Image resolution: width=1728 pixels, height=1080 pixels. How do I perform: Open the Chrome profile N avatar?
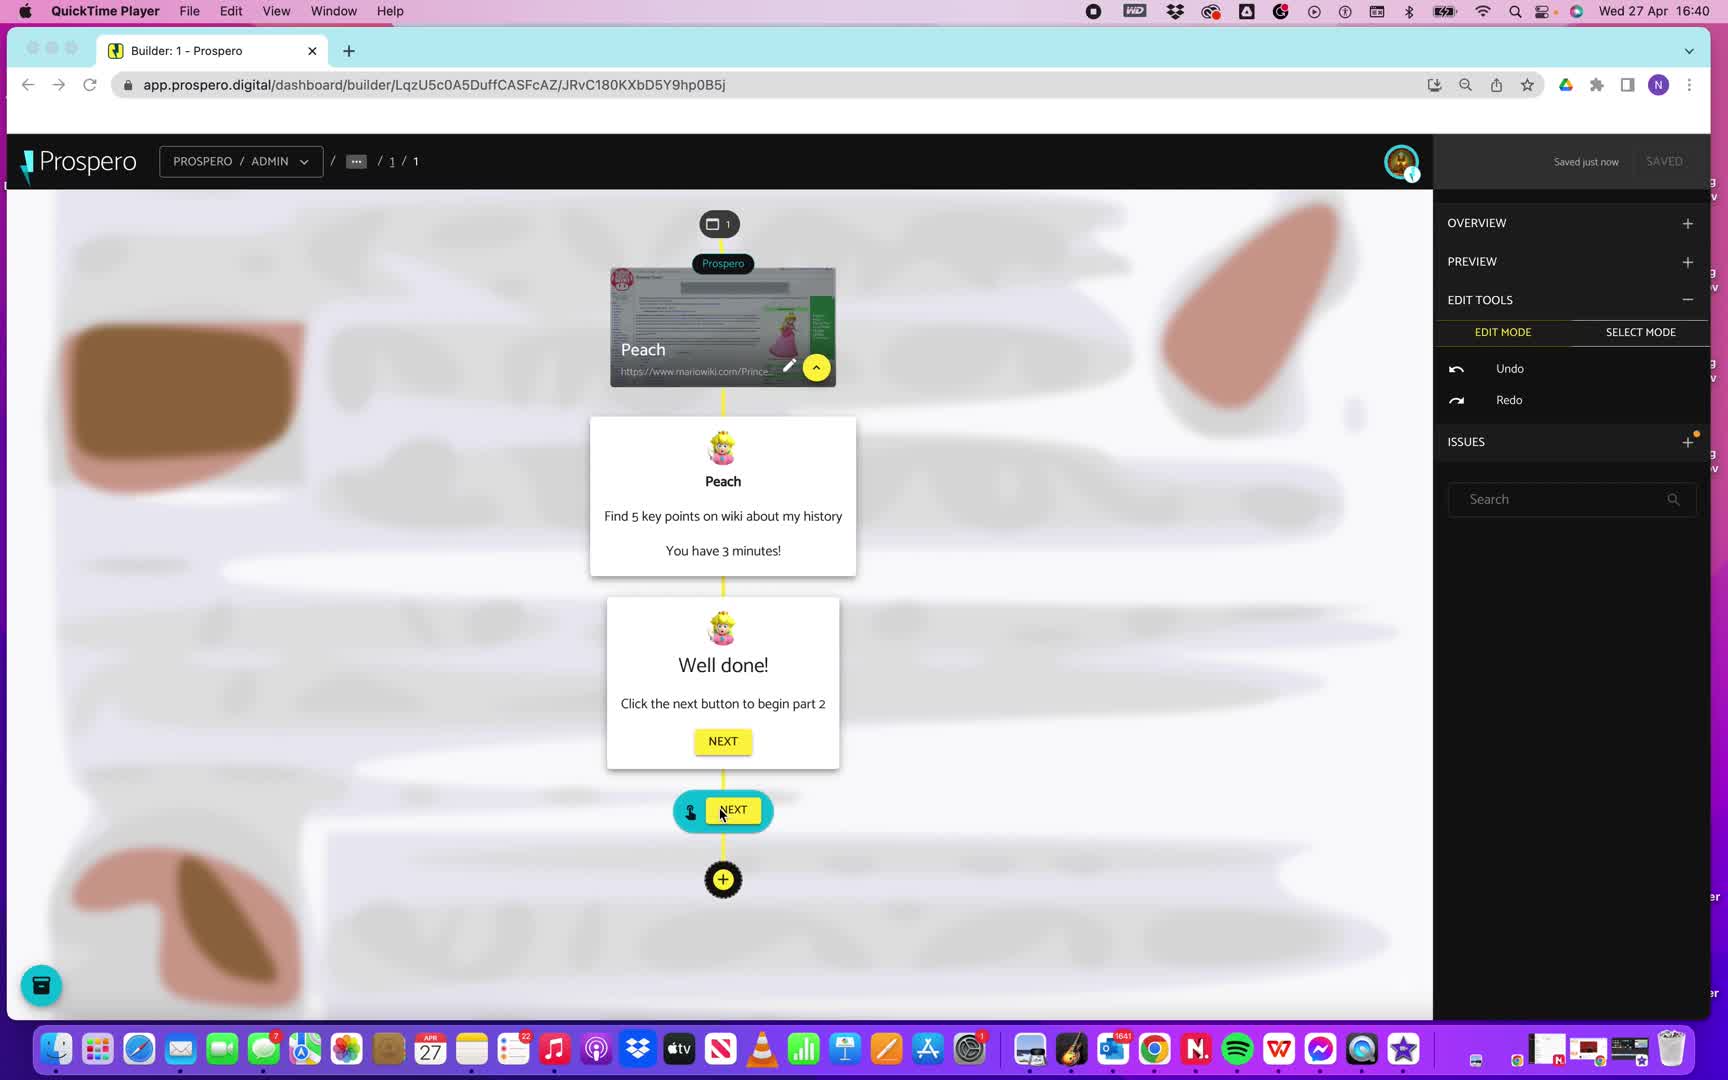coord(1658,85)
